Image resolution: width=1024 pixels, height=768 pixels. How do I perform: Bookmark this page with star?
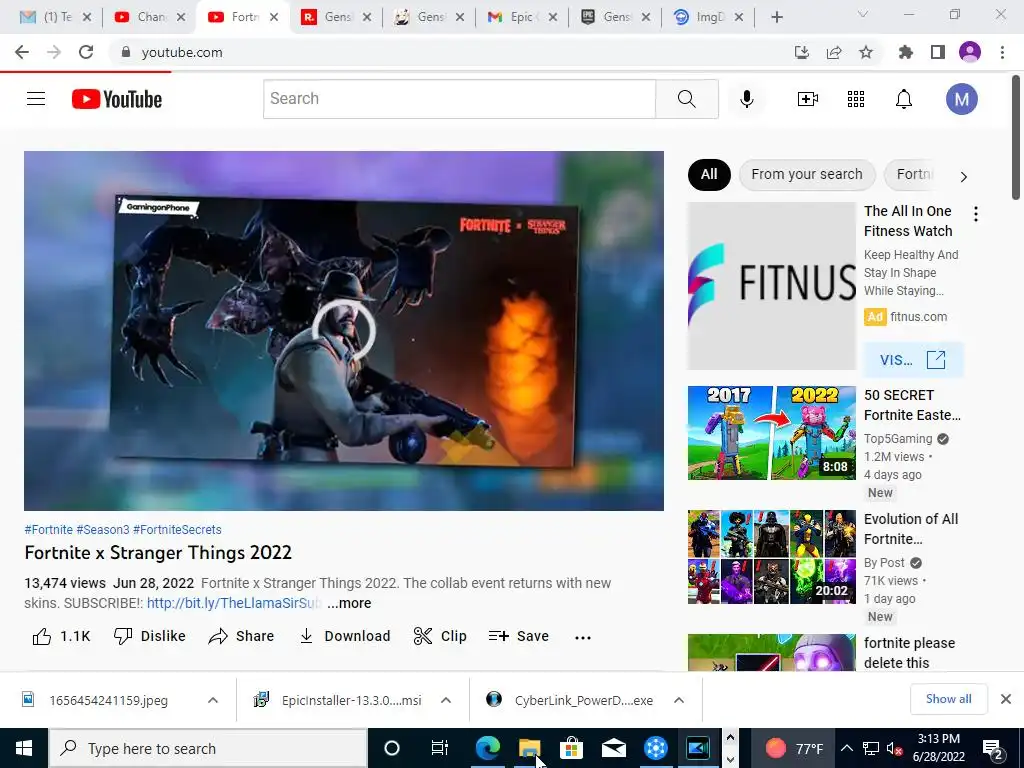pos(866,52)
